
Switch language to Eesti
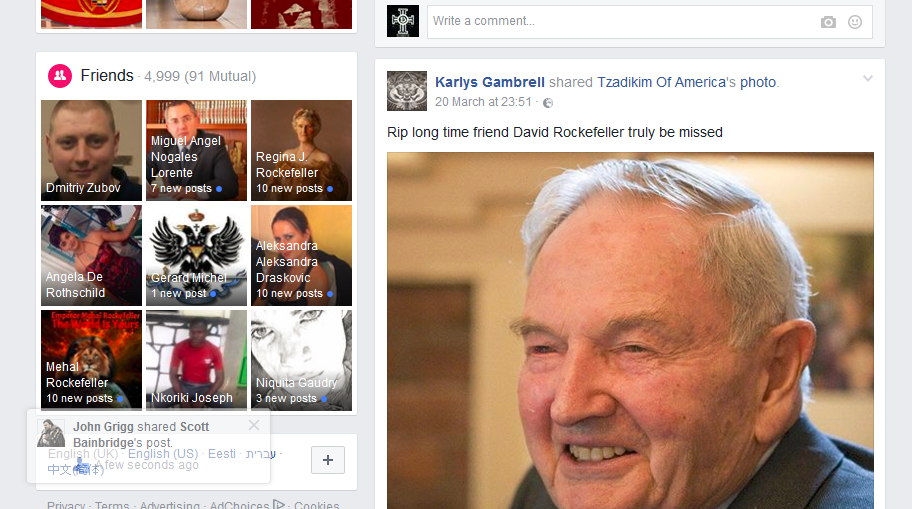(x=222, y=454)
